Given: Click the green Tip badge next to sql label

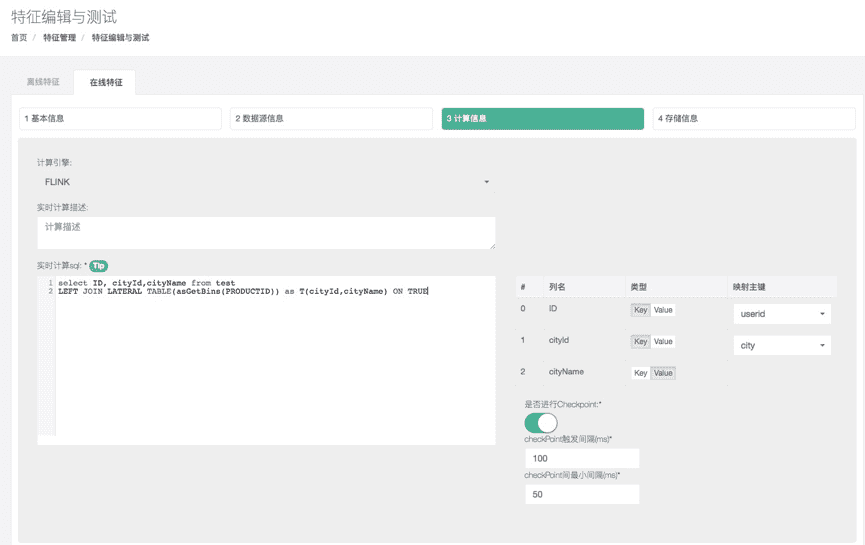Looking at the screenshot, I should pyautogui.click(x=99, y=266).
